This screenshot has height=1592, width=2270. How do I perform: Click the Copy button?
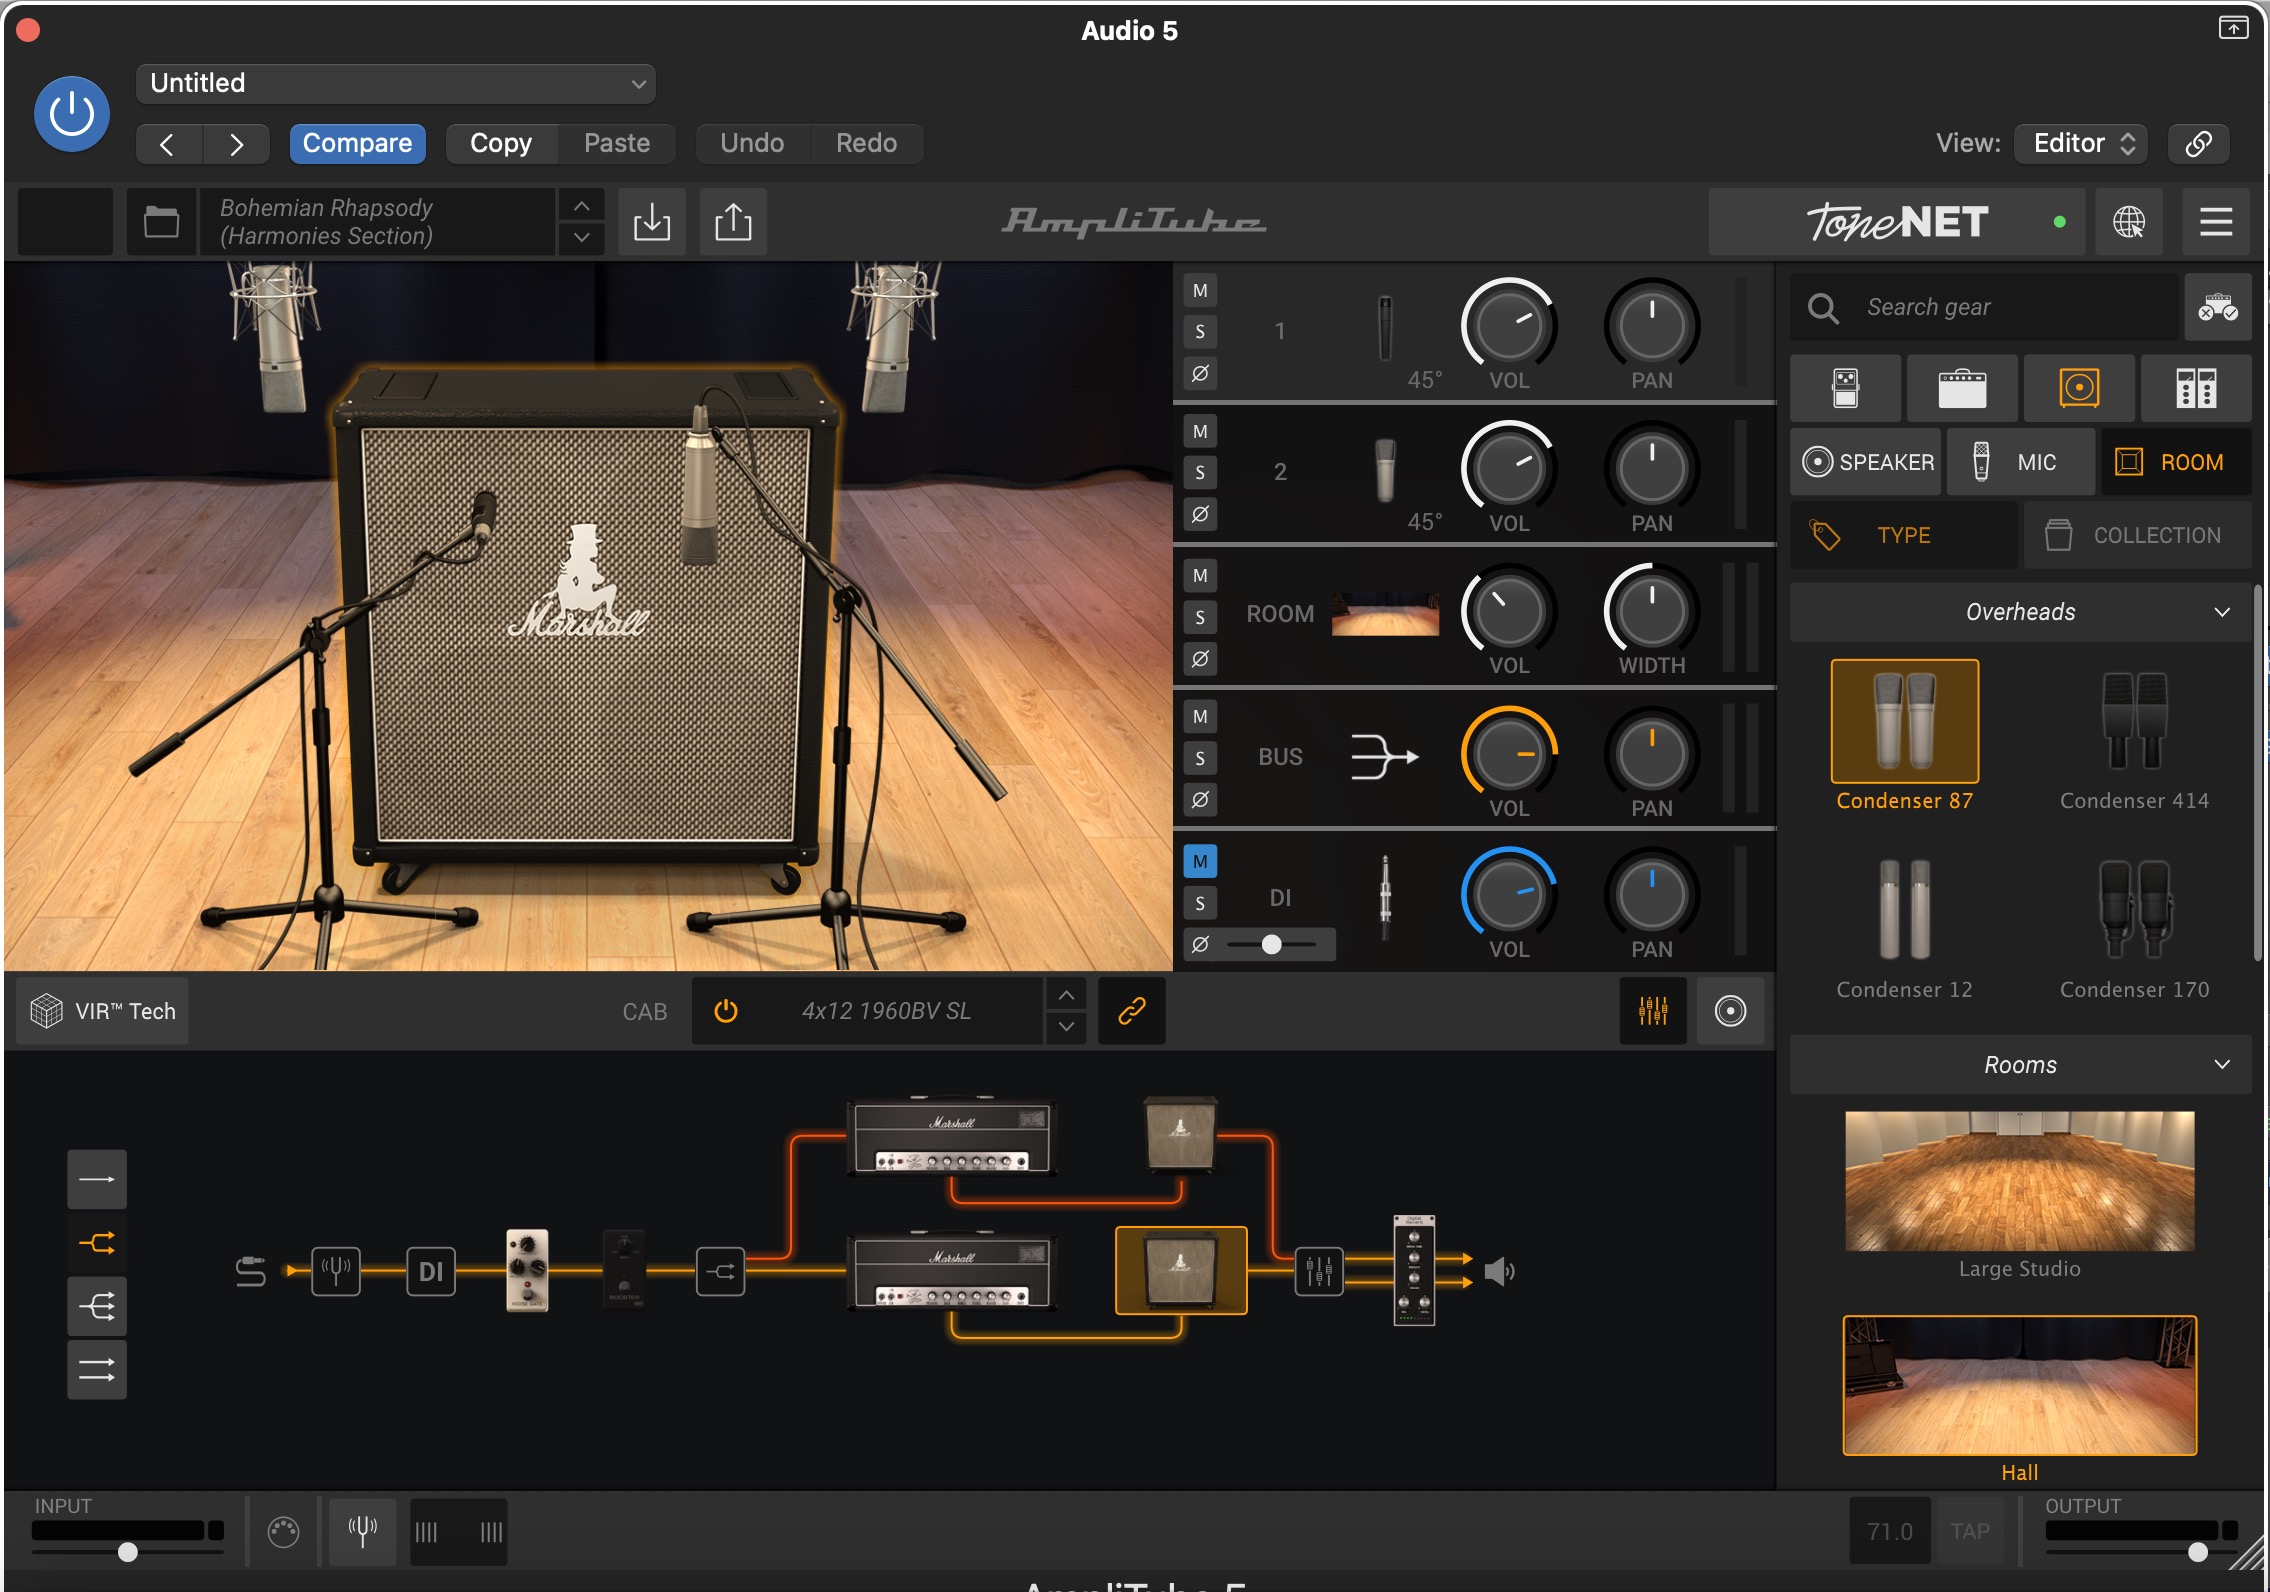tap(501, 144)
